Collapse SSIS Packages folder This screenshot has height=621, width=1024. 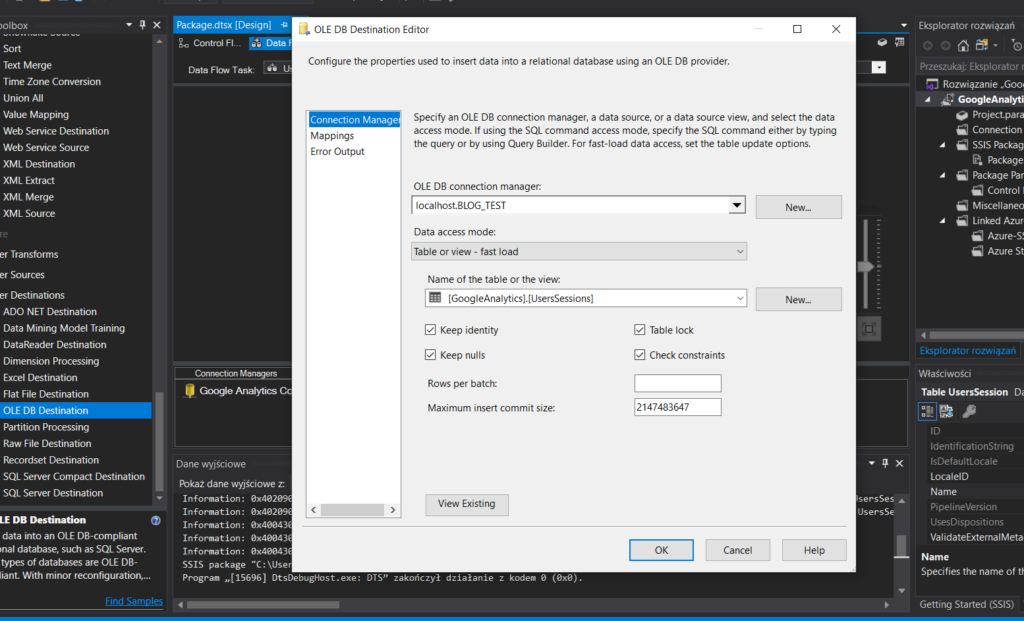point(942,145)
